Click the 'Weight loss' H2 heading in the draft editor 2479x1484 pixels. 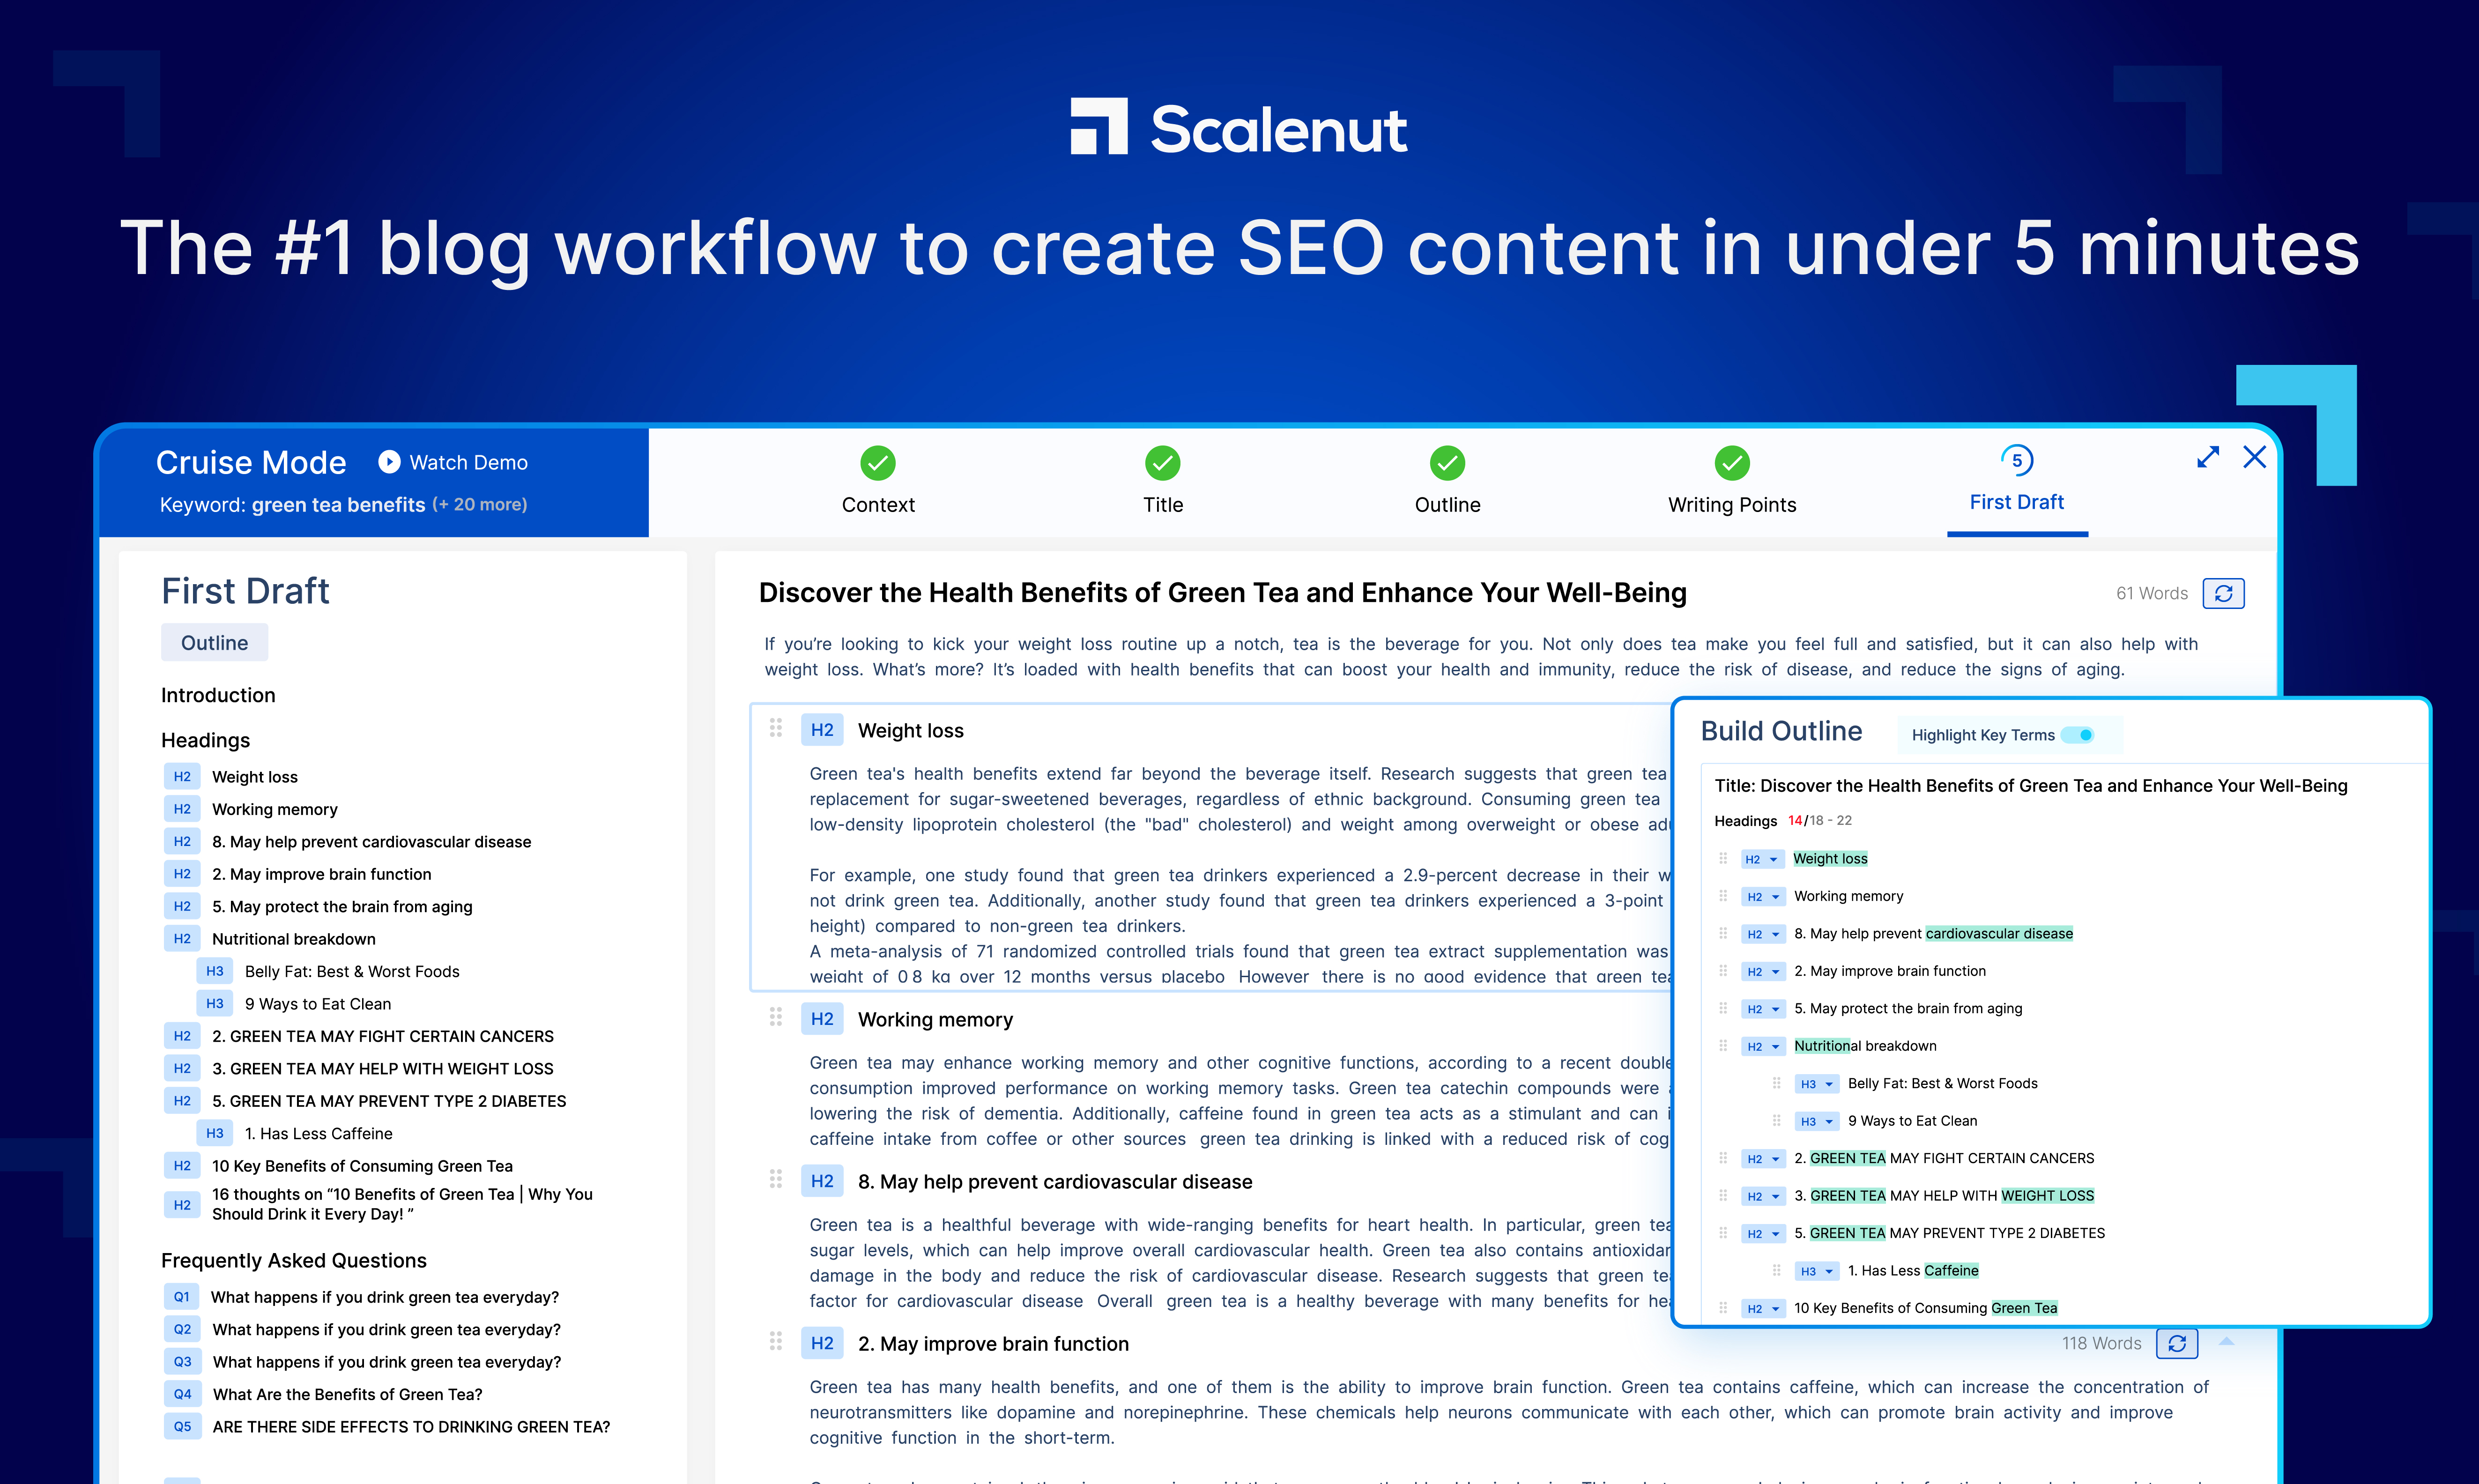point(910,731)
